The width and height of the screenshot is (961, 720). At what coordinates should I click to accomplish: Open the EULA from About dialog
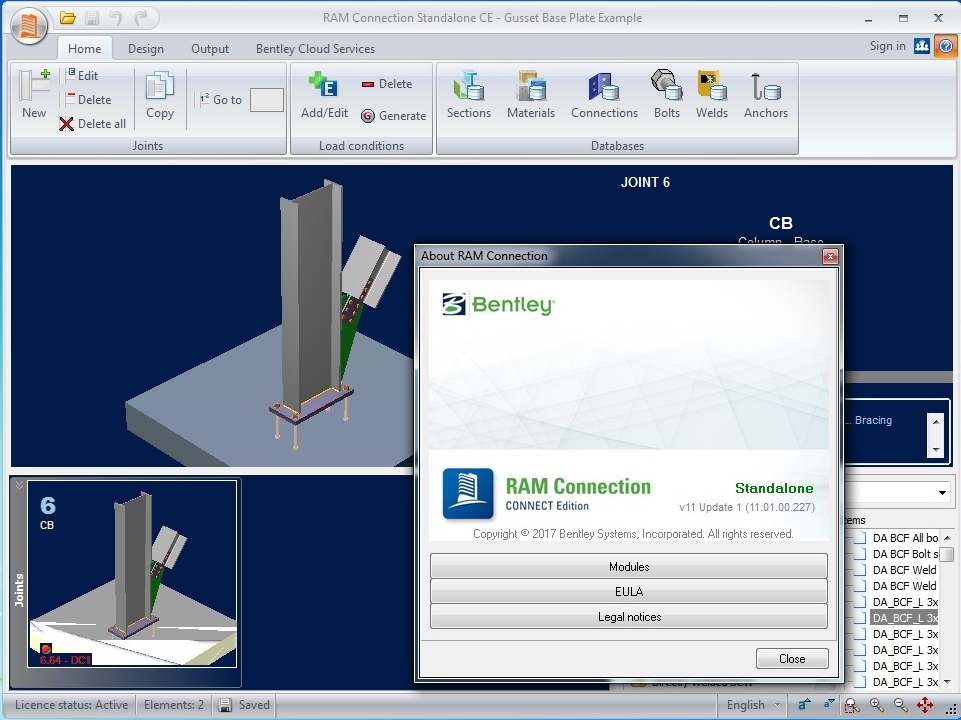(x=629, y=591)
